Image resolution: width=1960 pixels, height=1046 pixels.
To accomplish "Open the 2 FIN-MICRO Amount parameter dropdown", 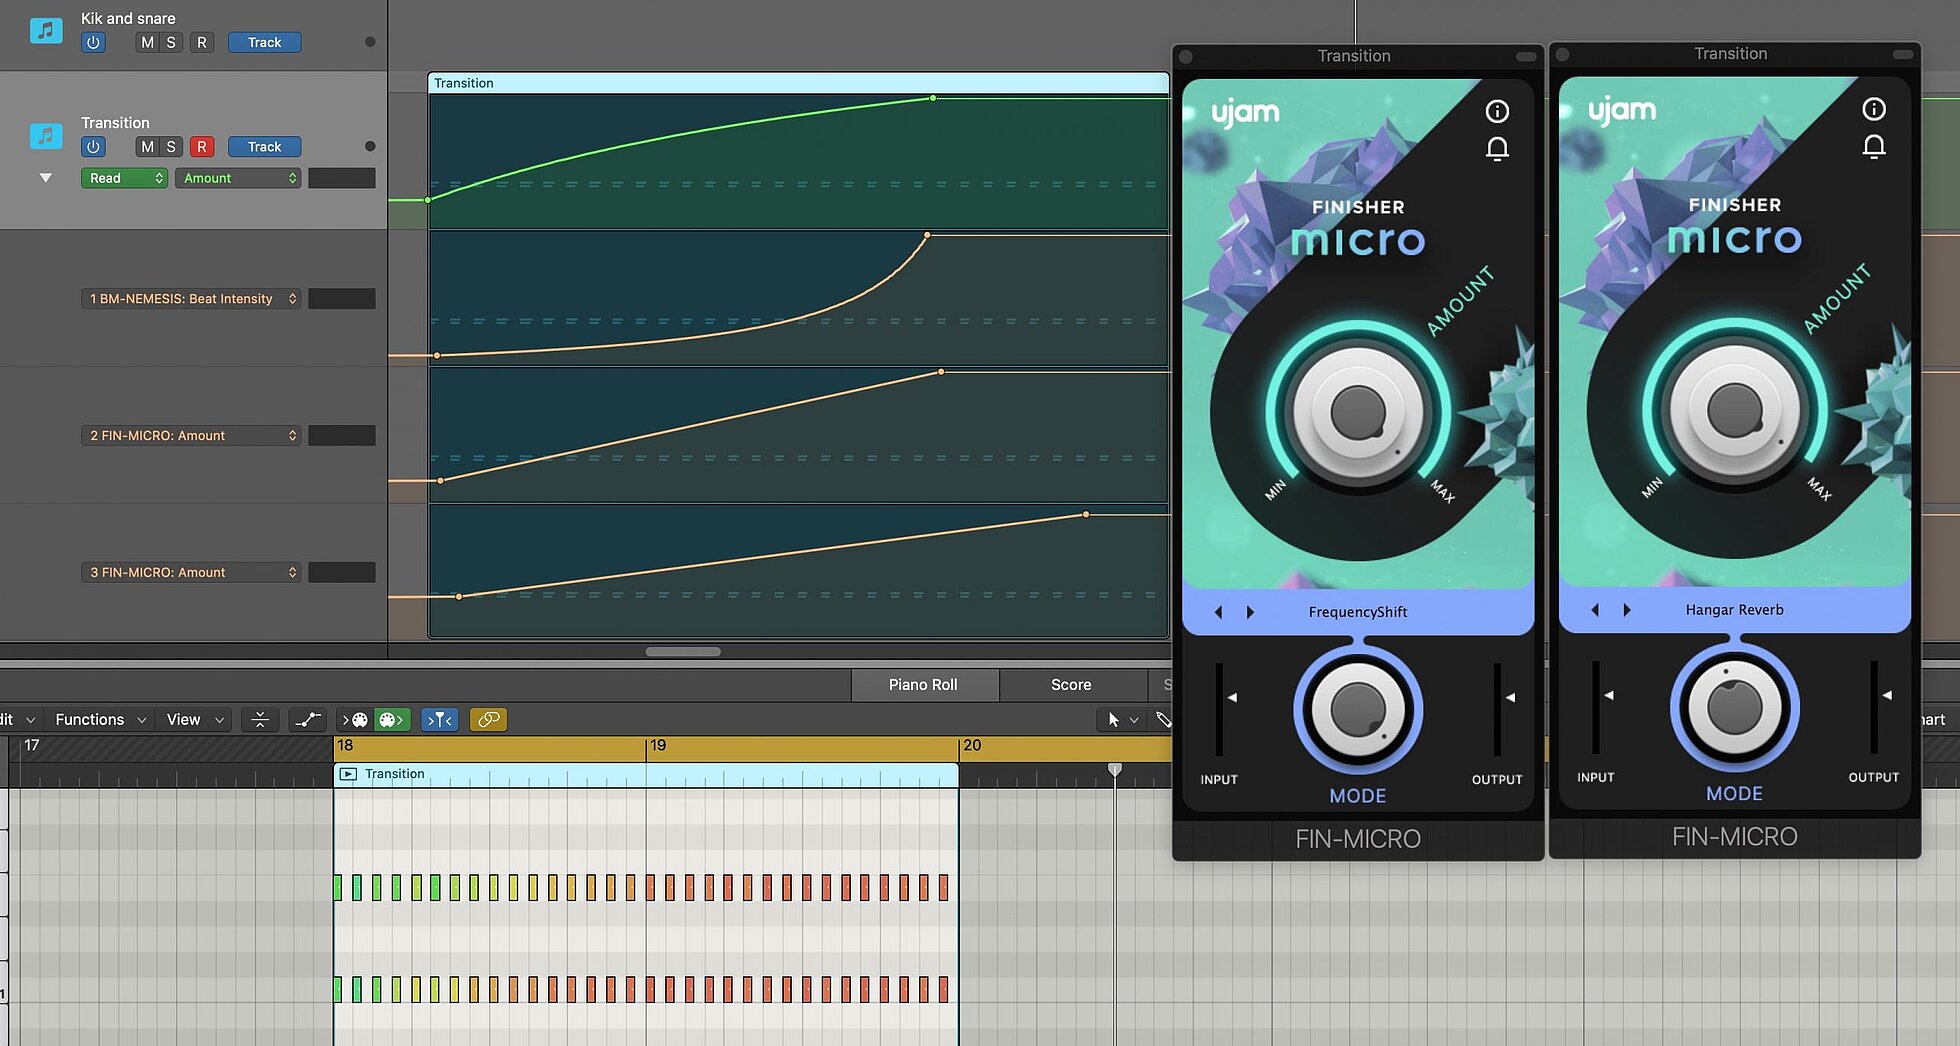I will (x=190, y=435).
